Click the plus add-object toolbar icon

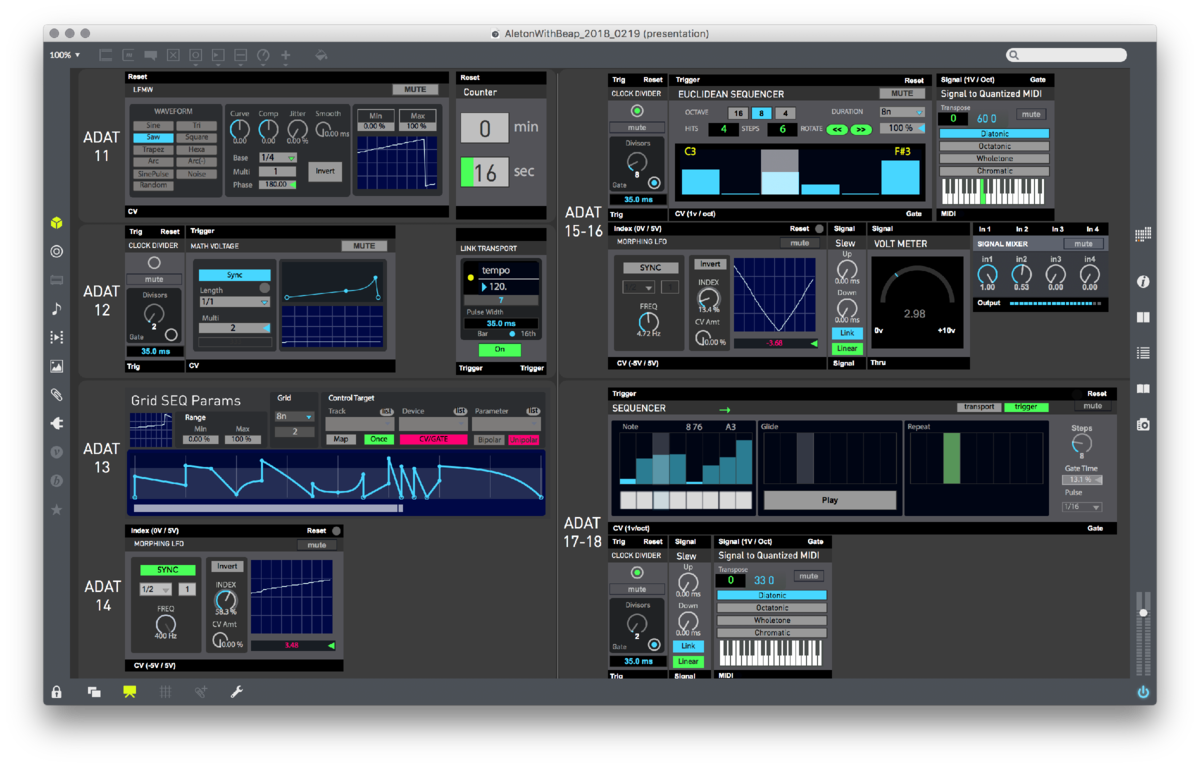click(x=286, y=56)
